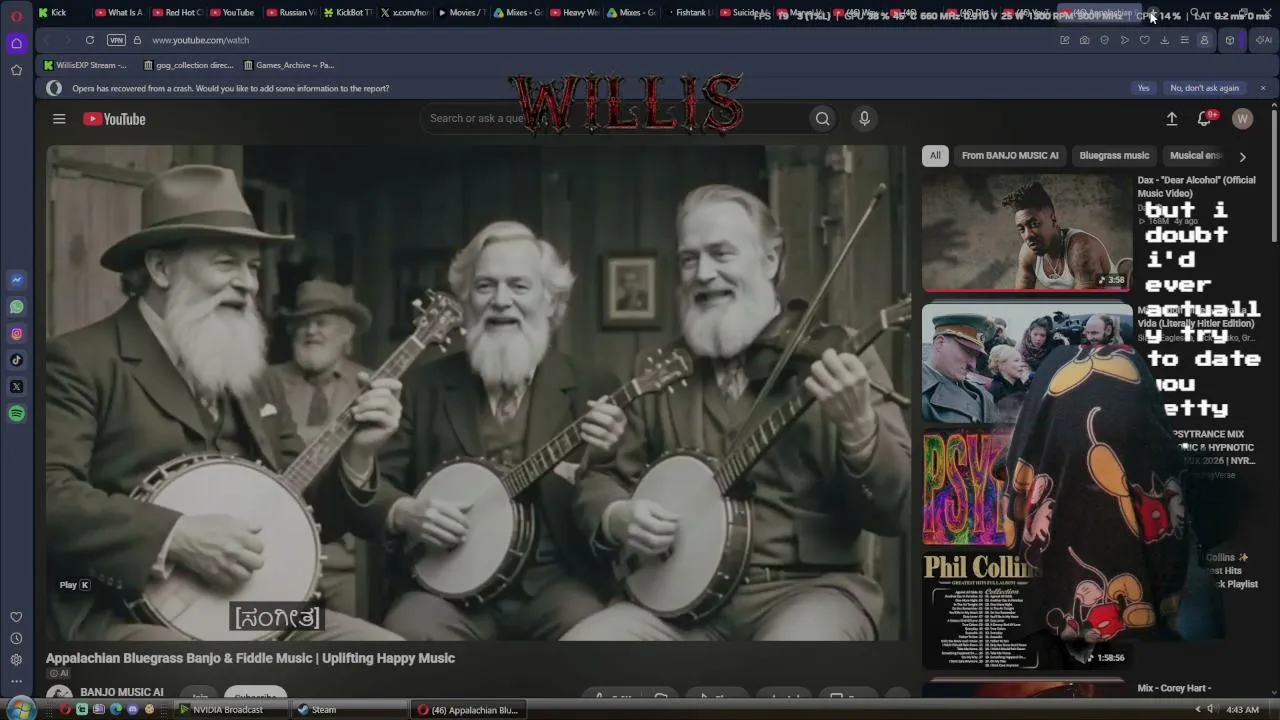Toggle the VPN badge in address bar

coord(116,40)
